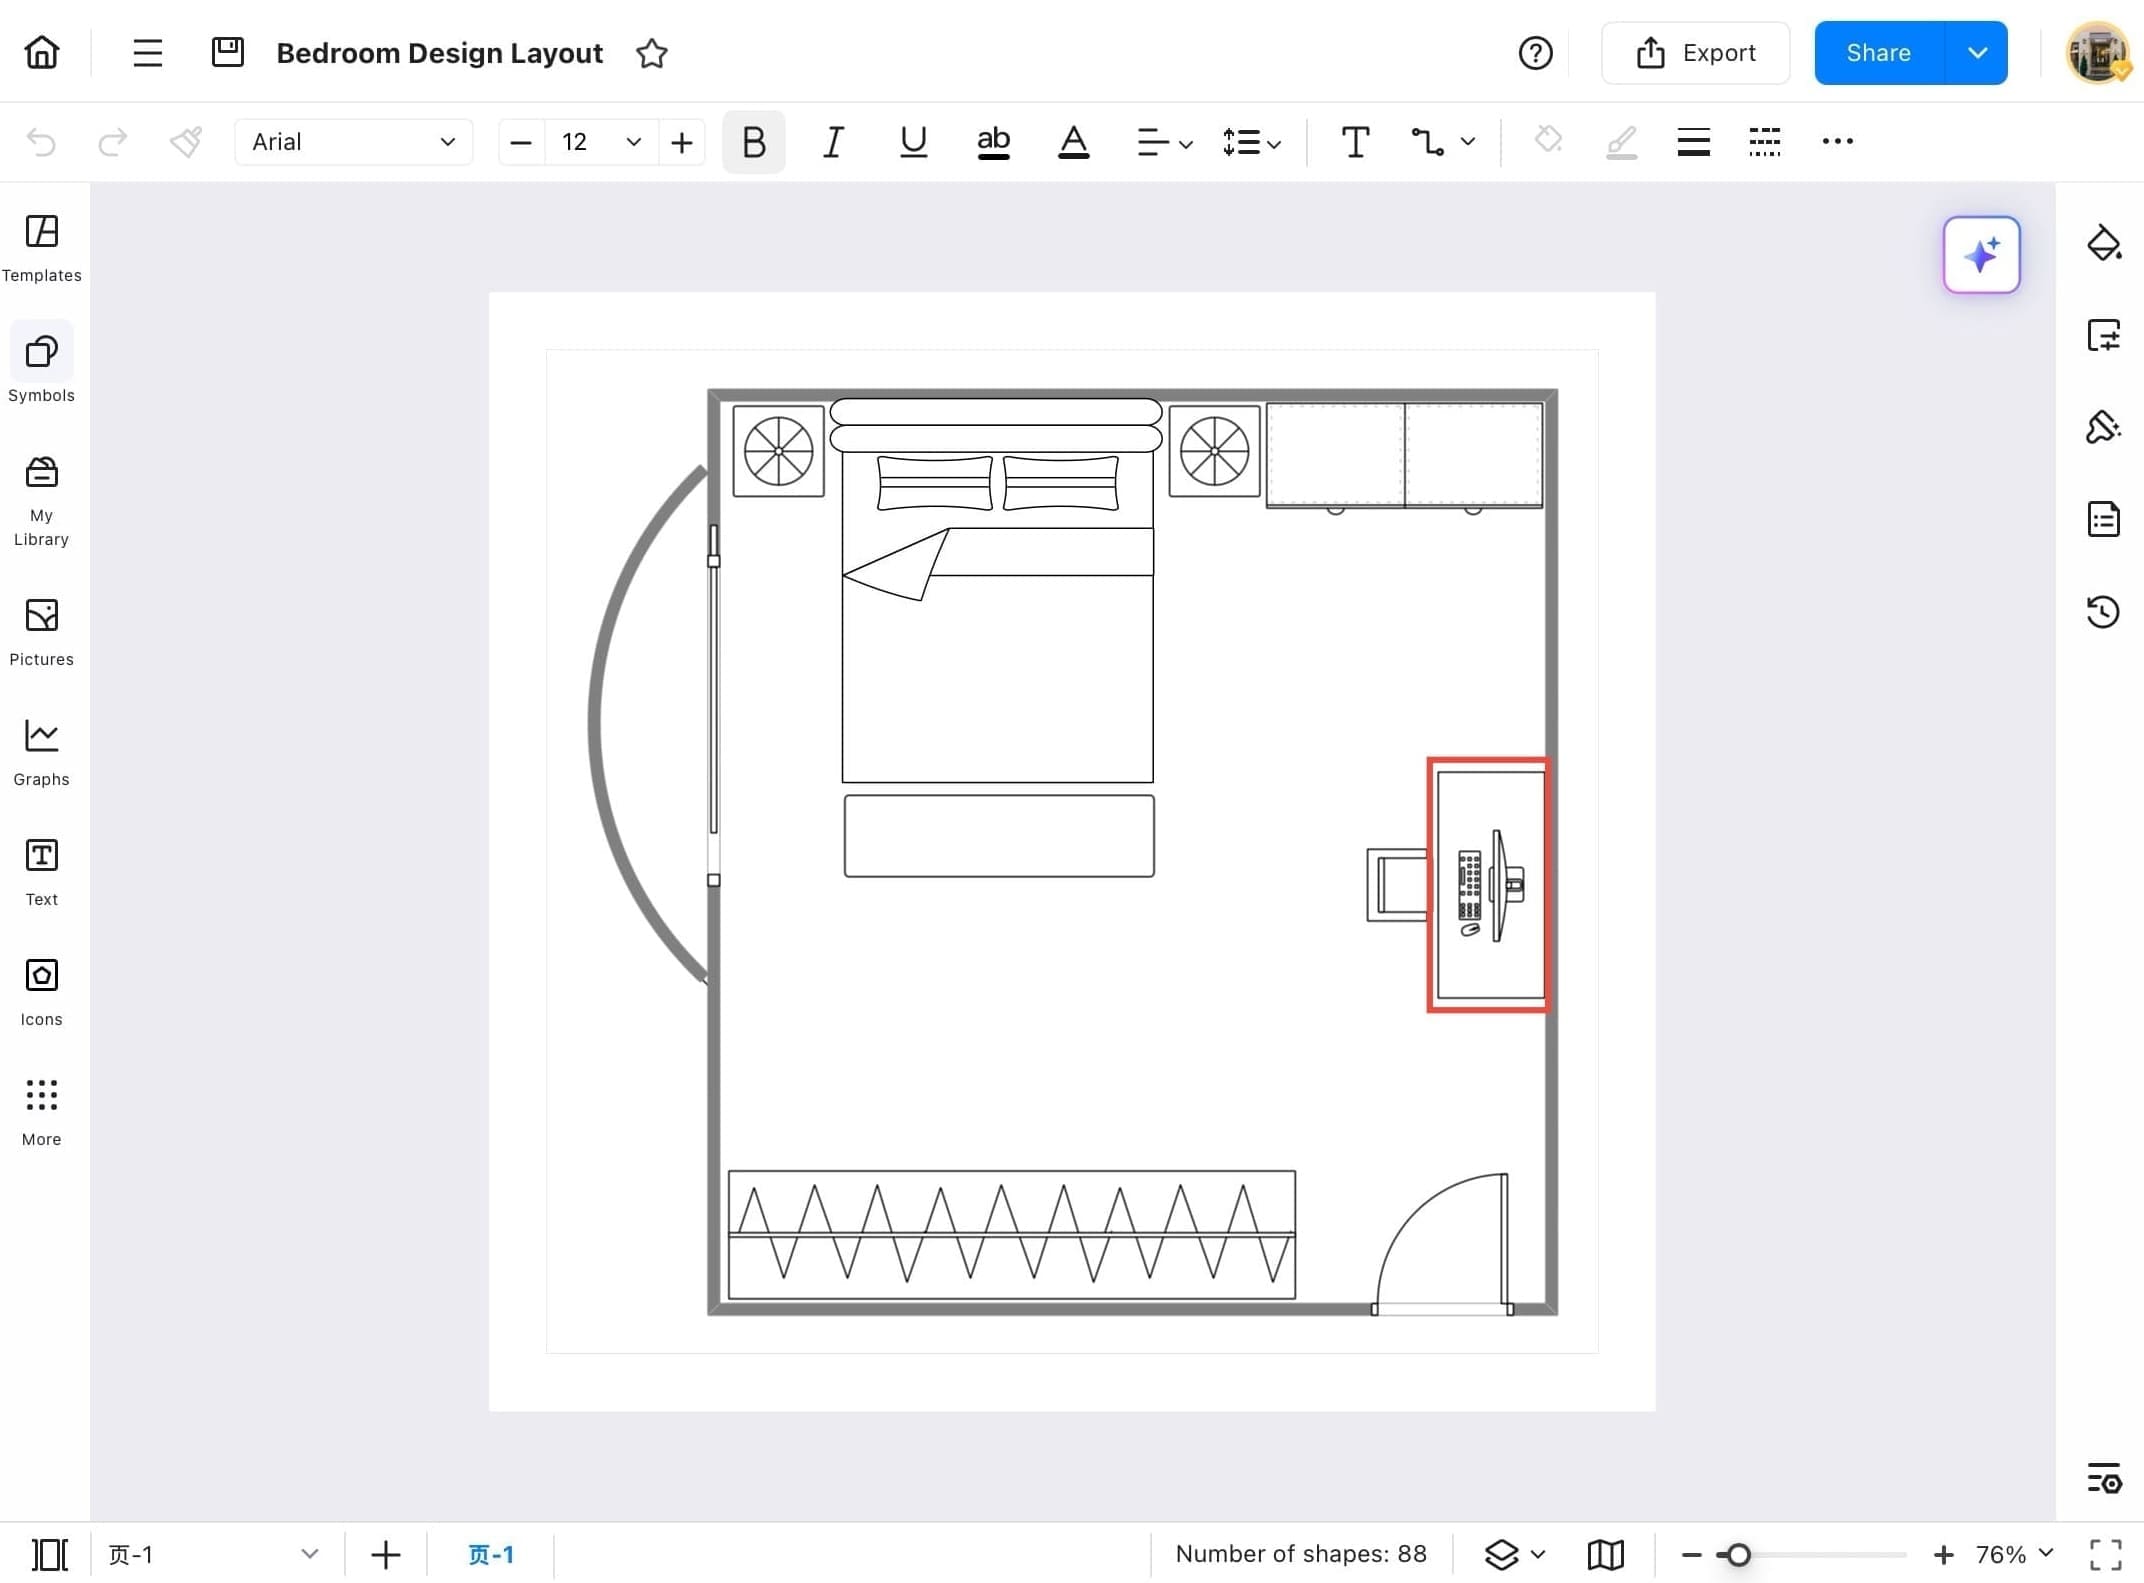Toggle italic formatting

pos(833,142)
